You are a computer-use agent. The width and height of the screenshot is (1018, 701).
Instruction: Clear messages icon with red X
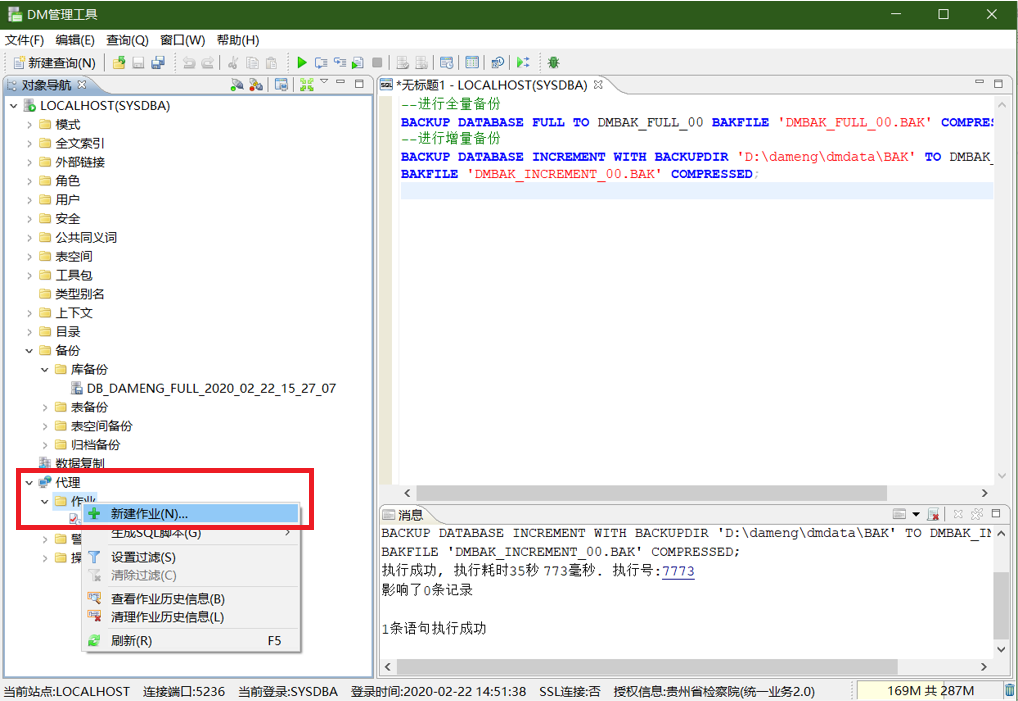tap(933, 514)
